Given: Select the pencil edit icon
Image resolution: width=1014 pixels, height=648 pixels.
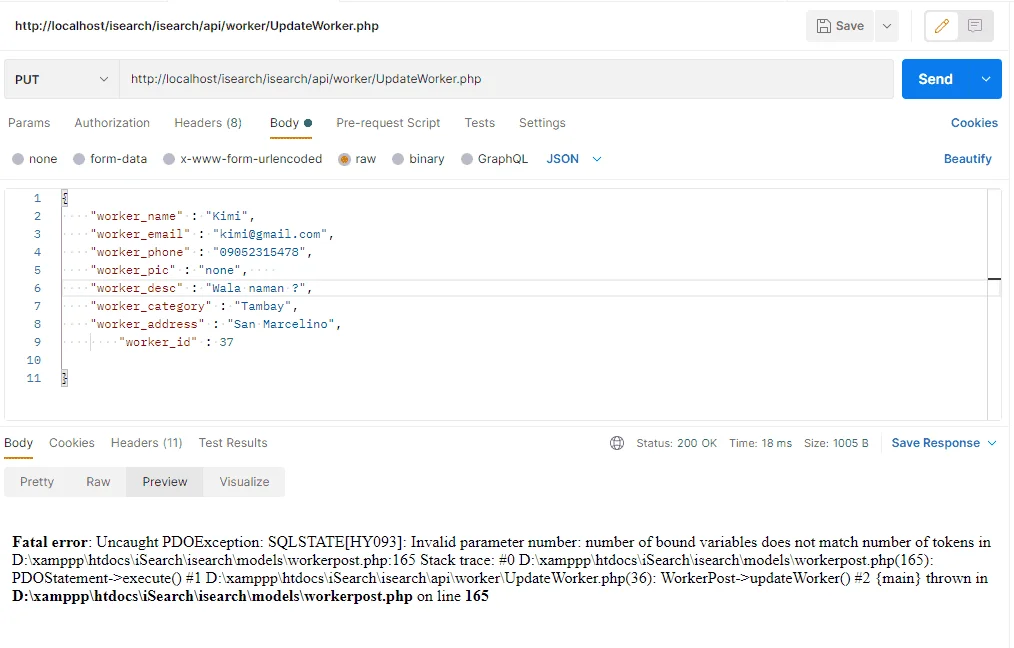Looking at the screenshot, I should click(x=942, y=26).
